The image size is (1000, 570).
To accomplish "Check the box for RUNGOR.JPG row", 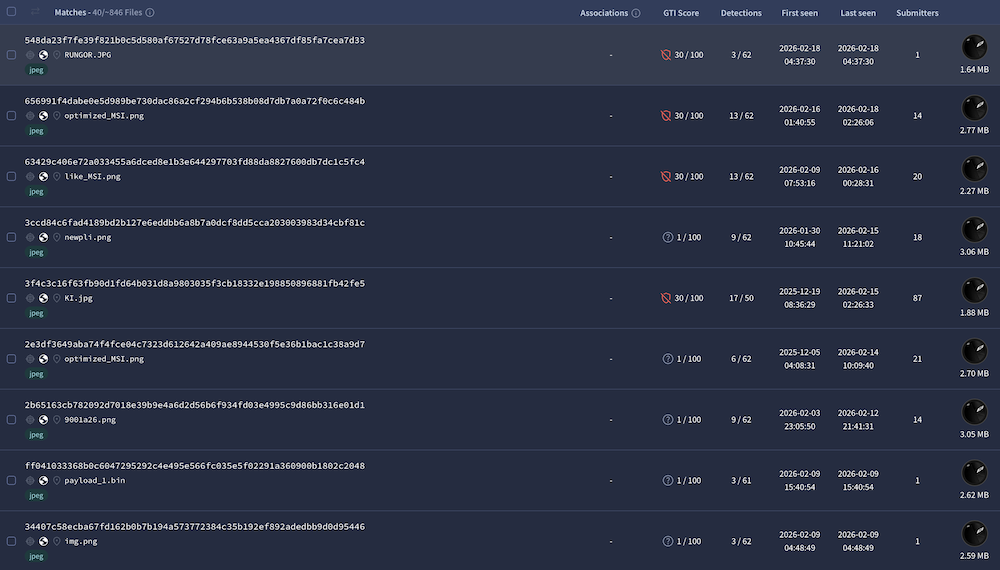I will pyautogui.click(x=12, y=55).
